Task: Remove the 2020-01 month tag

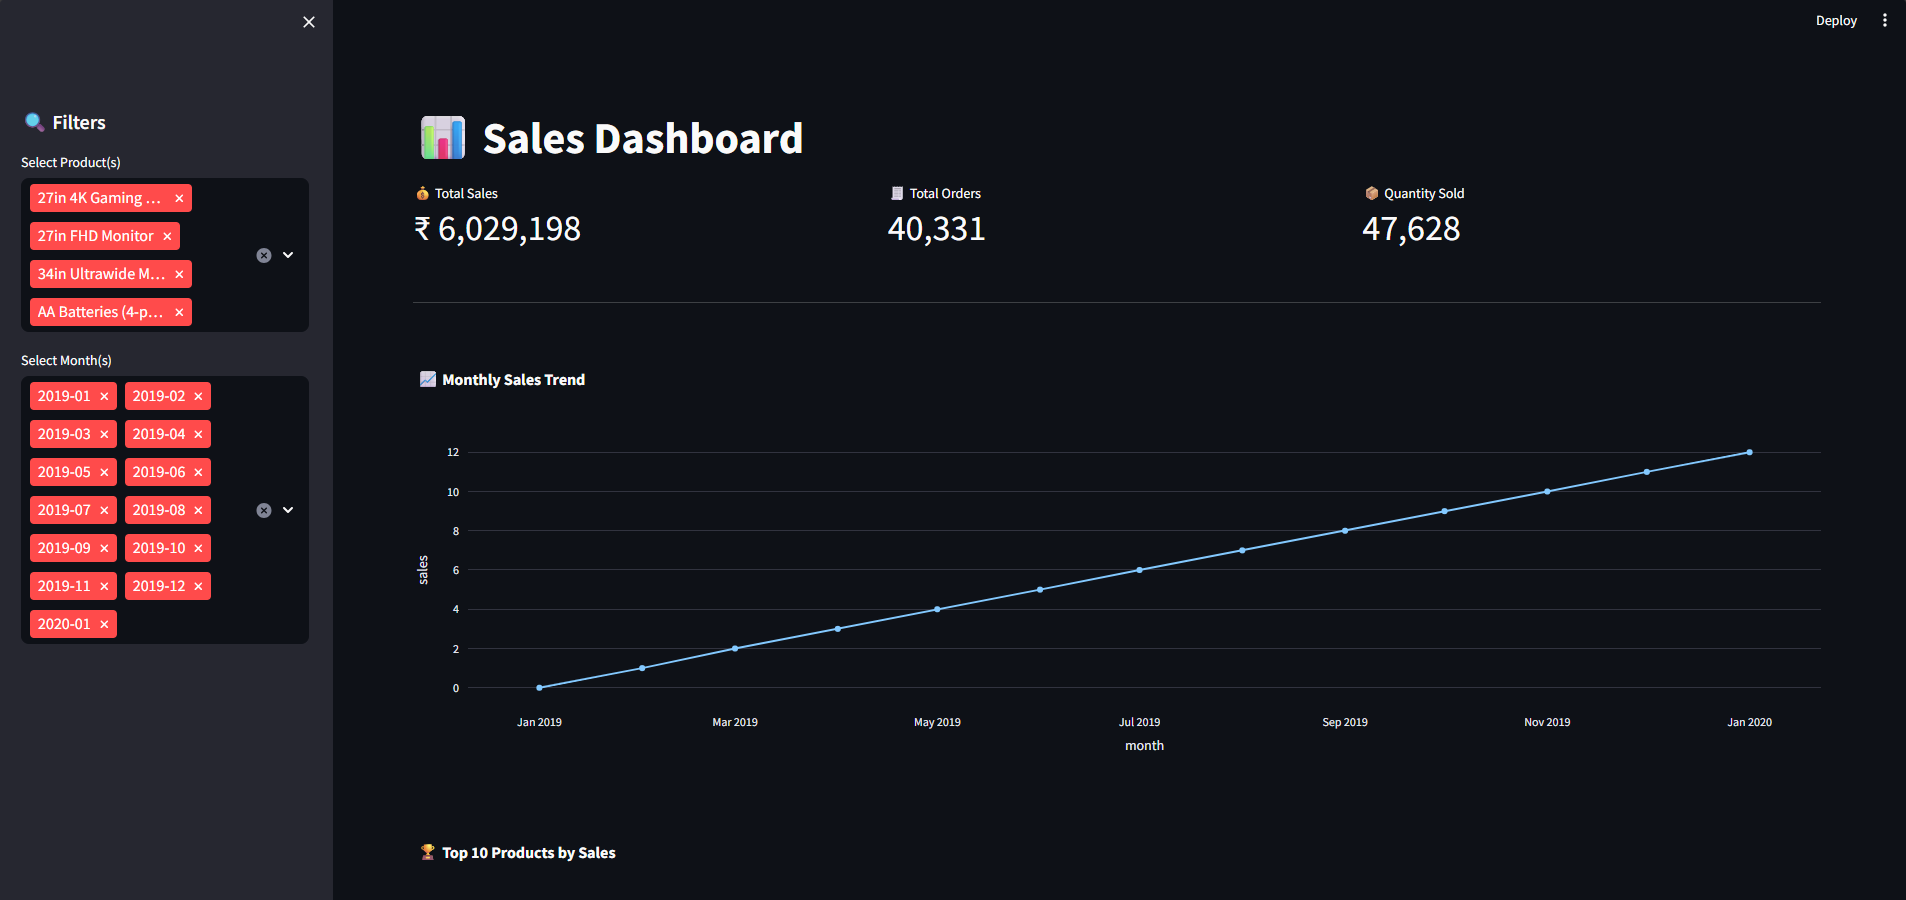Action: (x=104, y=624)
